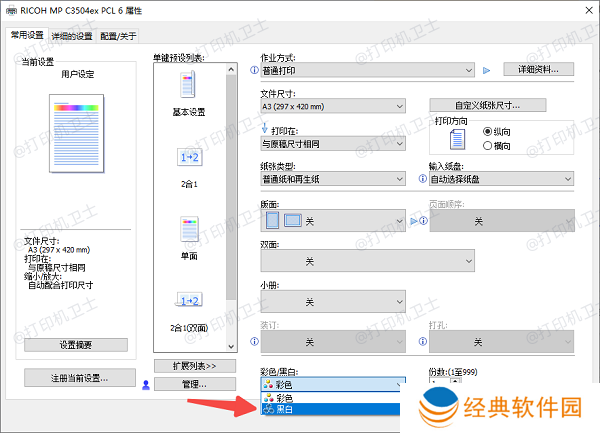Switch to 常用设置 tab
This screenshot has width=600, height=433.
tap(27, 35)
